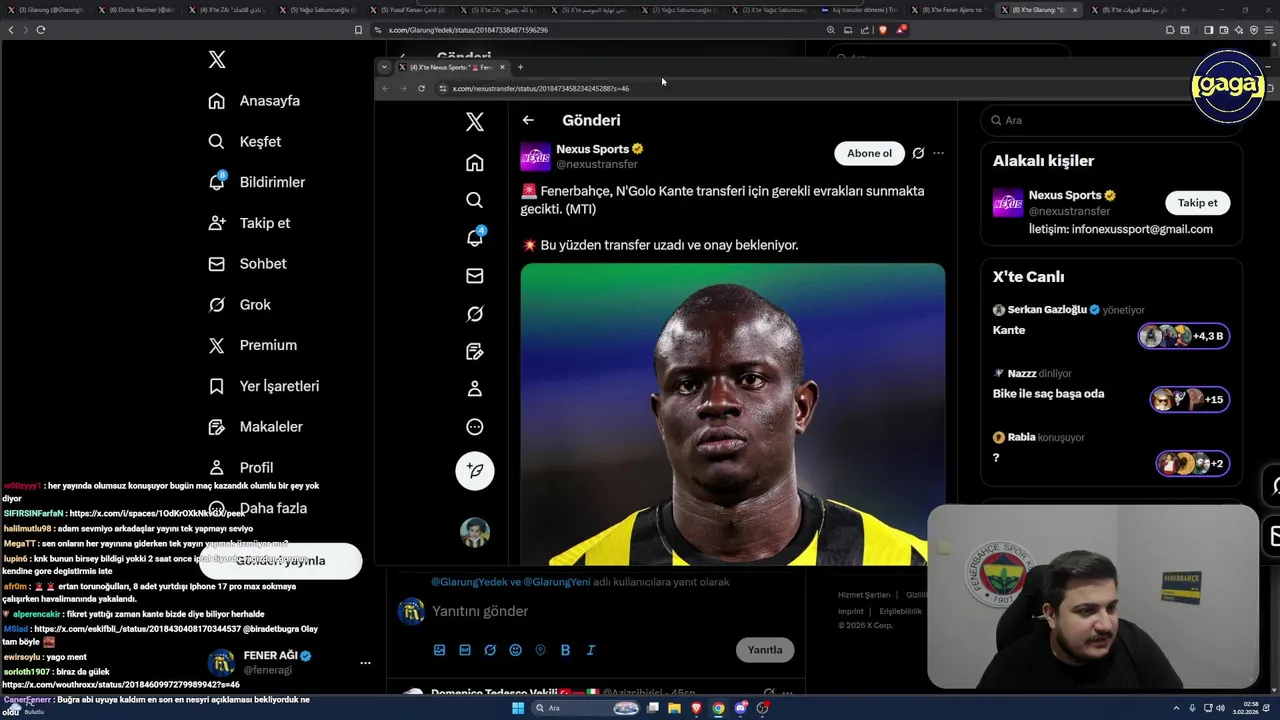
Task: Toggle bold formatting in reply
Action: coord(565,650)
